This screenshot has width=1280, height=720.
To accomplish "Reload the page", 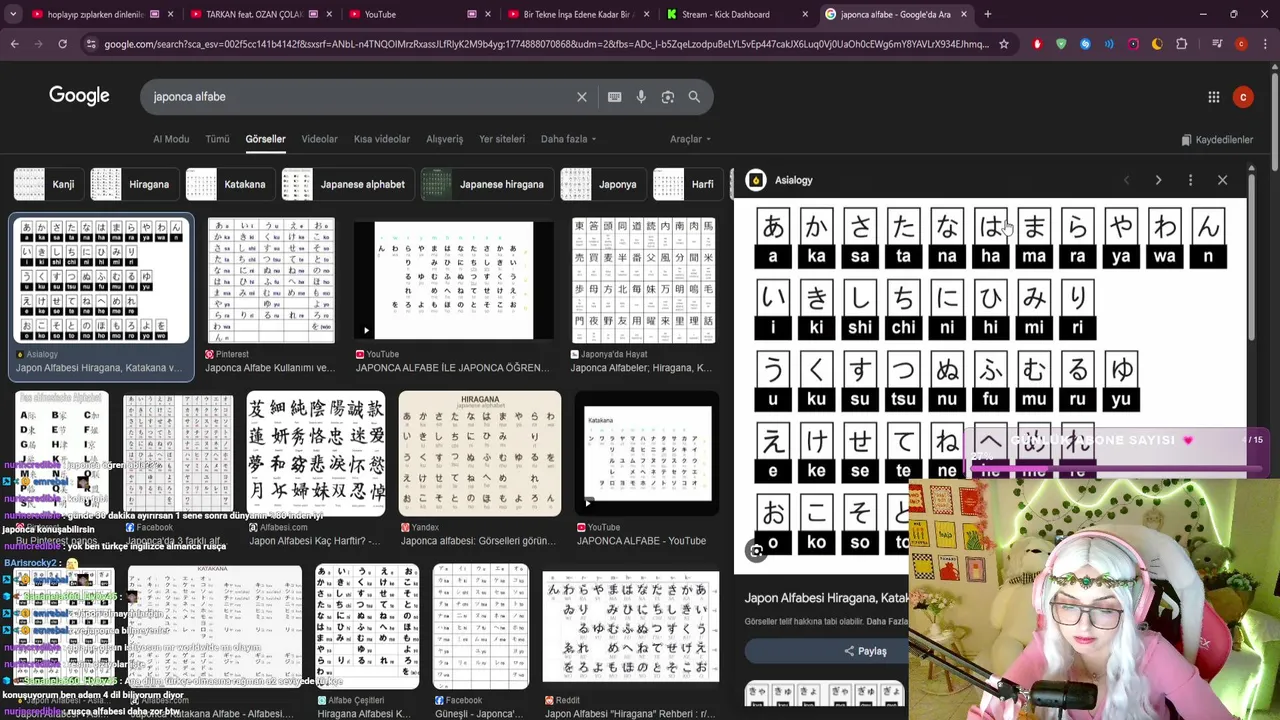I will (62, 44).
